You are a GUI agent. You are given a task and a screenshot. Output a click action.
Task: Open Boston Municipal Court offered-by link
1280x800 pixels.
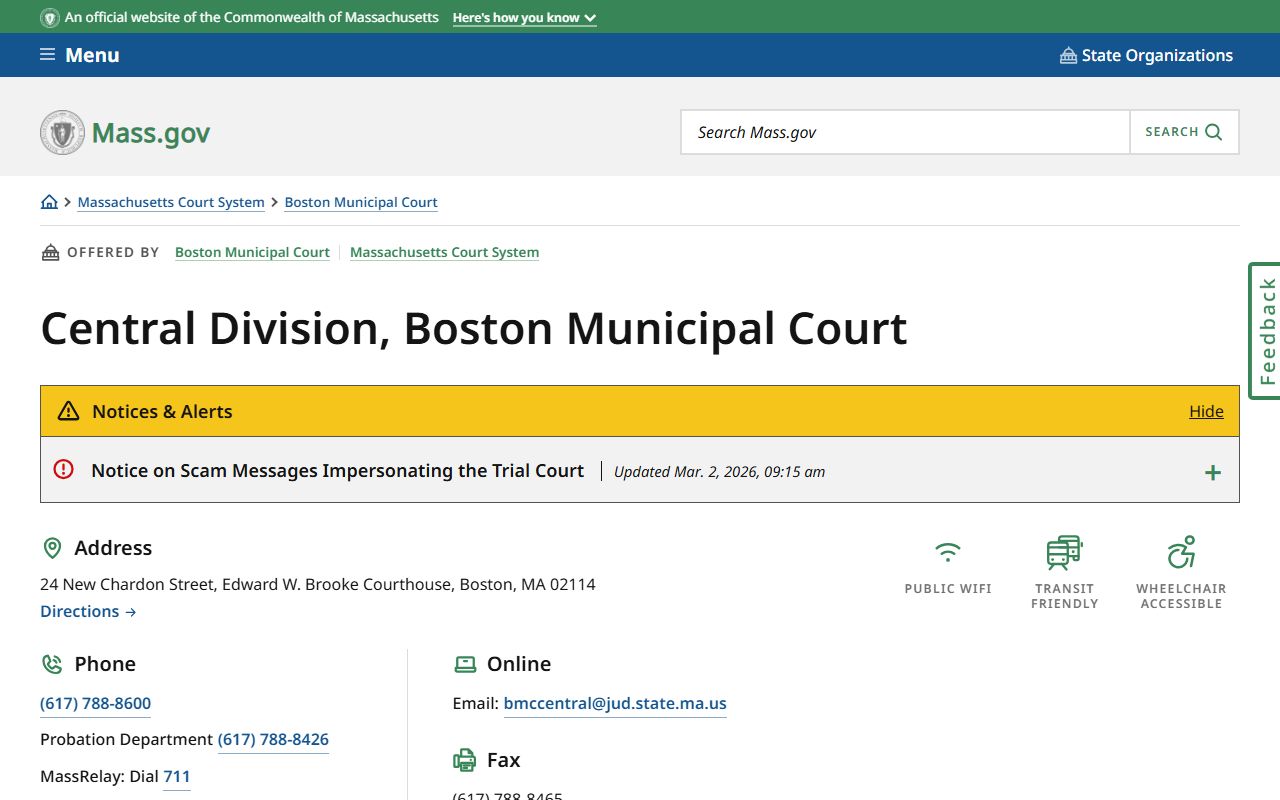(252, 252)
